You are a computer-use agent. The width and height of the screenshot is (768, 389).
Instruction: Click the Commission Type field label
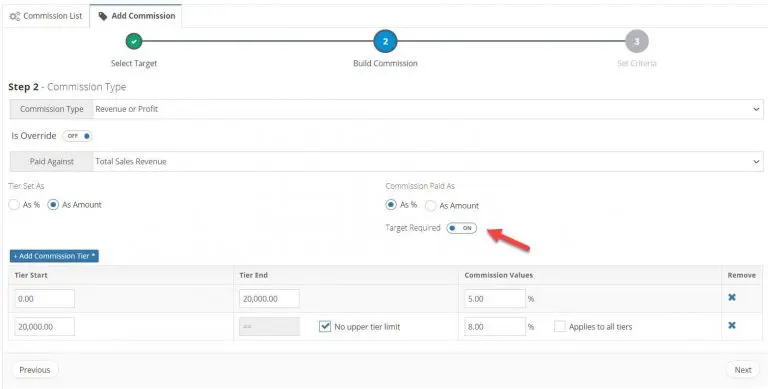(x=51, y=109)
